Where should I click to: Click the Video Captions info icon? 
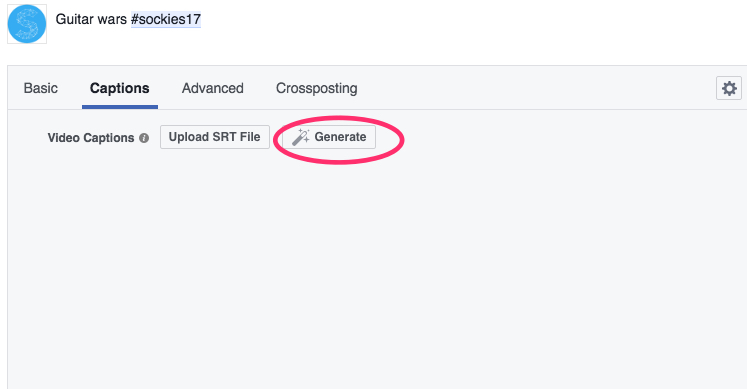pos(144,138)
